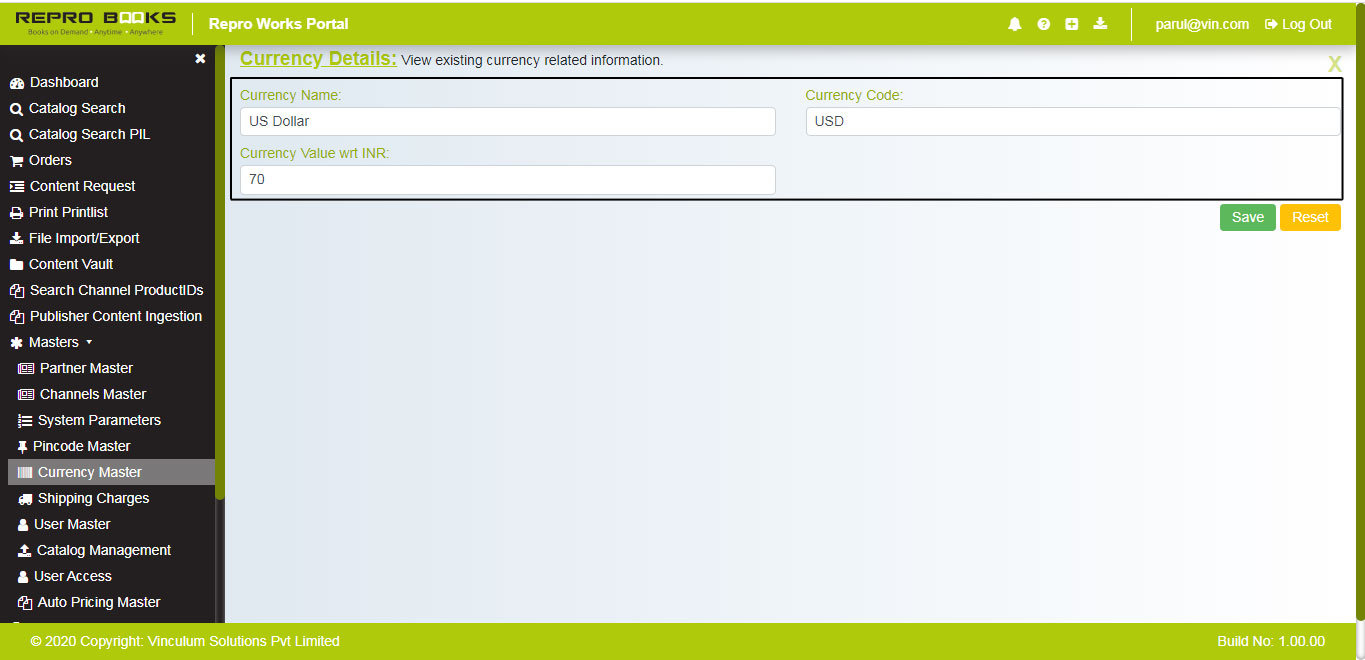This screenshot has height=660, width=1365.
Task: Open Catalog Search PIL menu item
Action: pyautogui.click(x=89, y=134)
